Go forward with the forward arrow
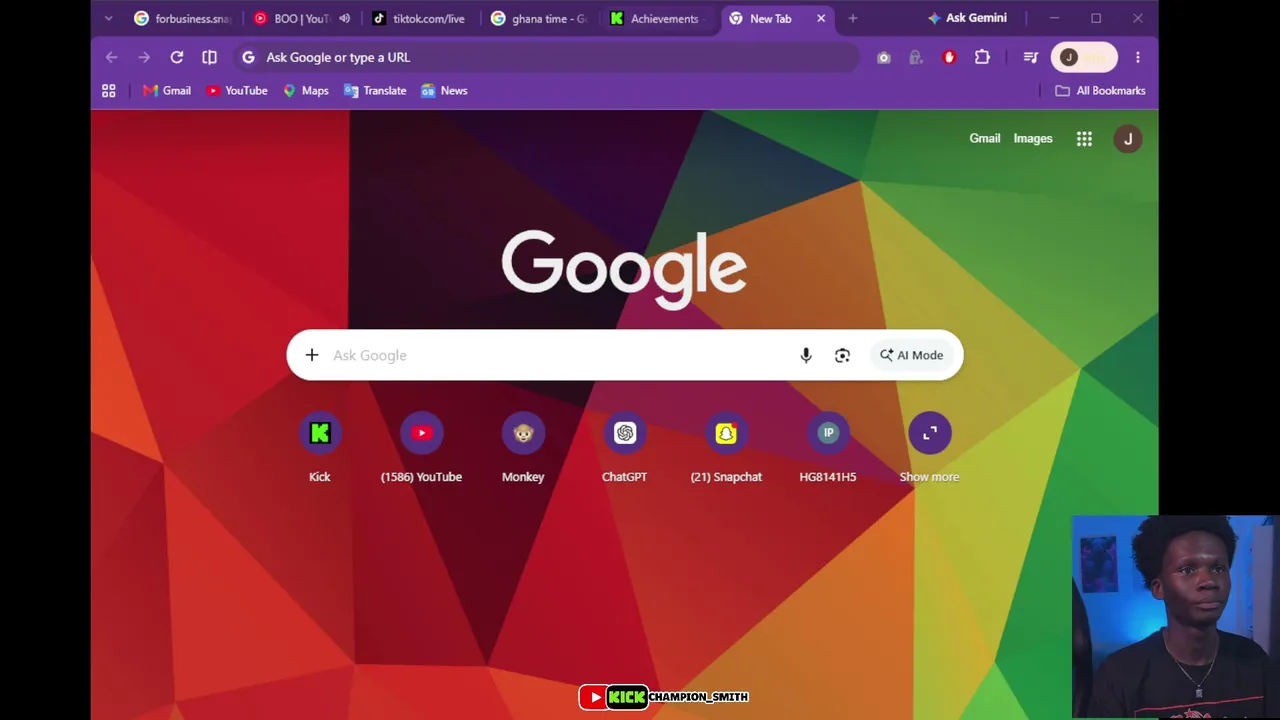 (144, 57)
